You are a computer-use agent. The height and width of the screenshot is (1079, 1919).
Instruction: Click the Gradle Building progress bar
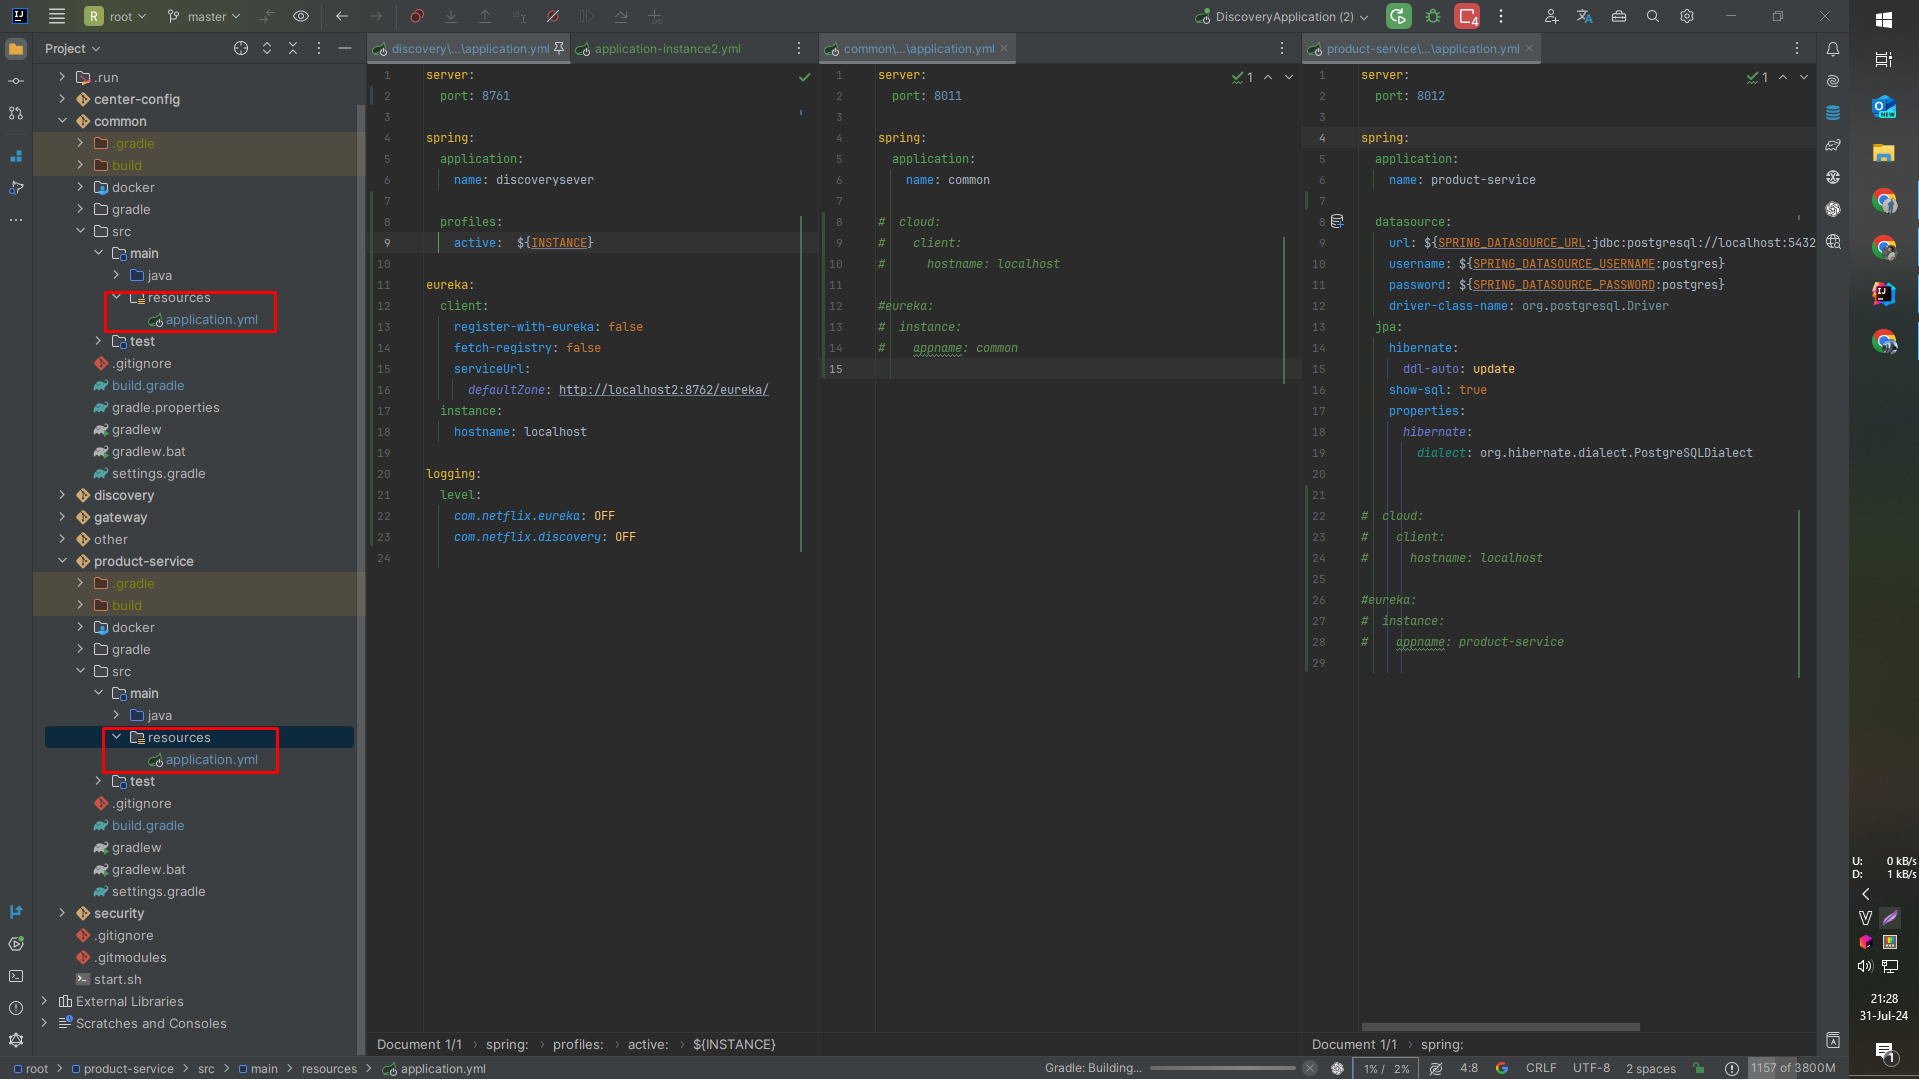(x=1222, y=1068)
